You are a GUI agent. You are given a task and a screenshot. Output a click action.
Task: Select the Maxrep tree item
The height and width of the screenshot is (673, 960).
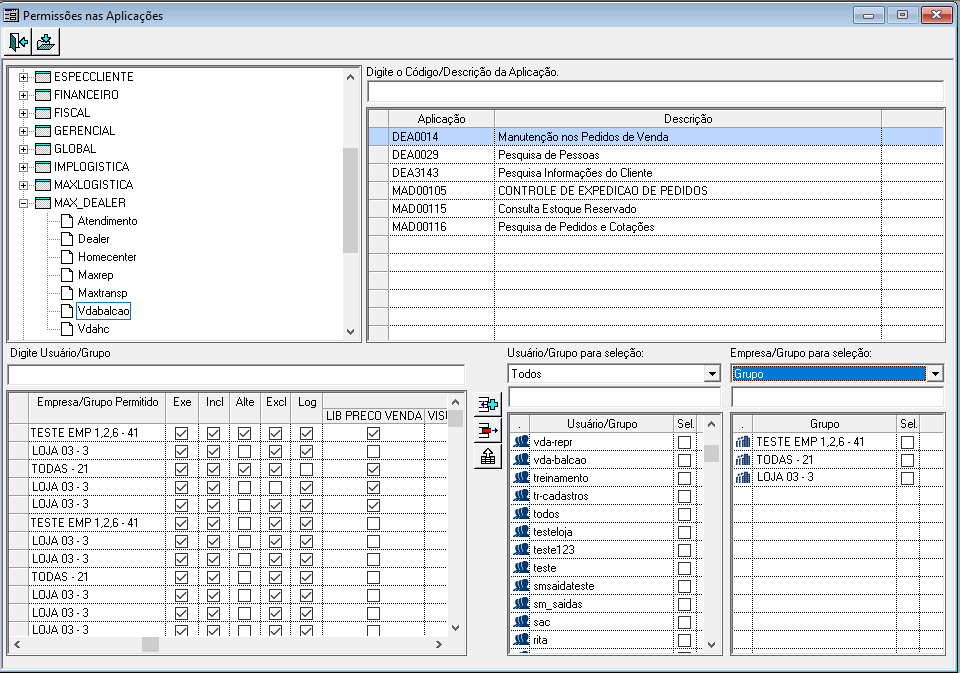point(96,275)
